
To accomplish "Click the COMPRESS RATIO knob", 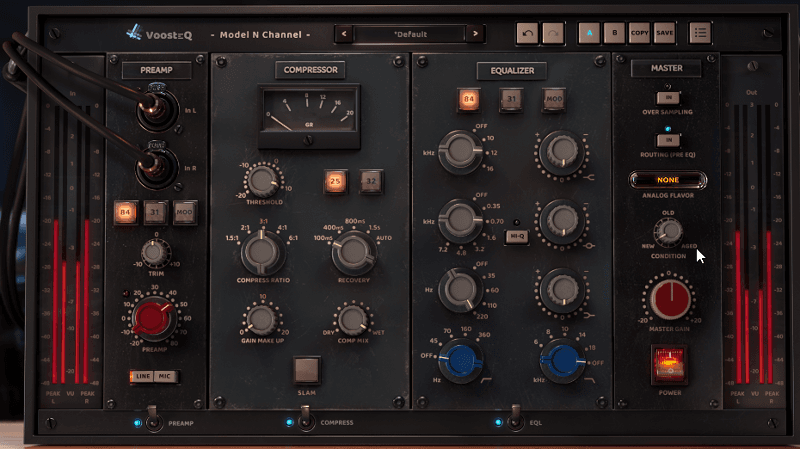I will [262, 252].
